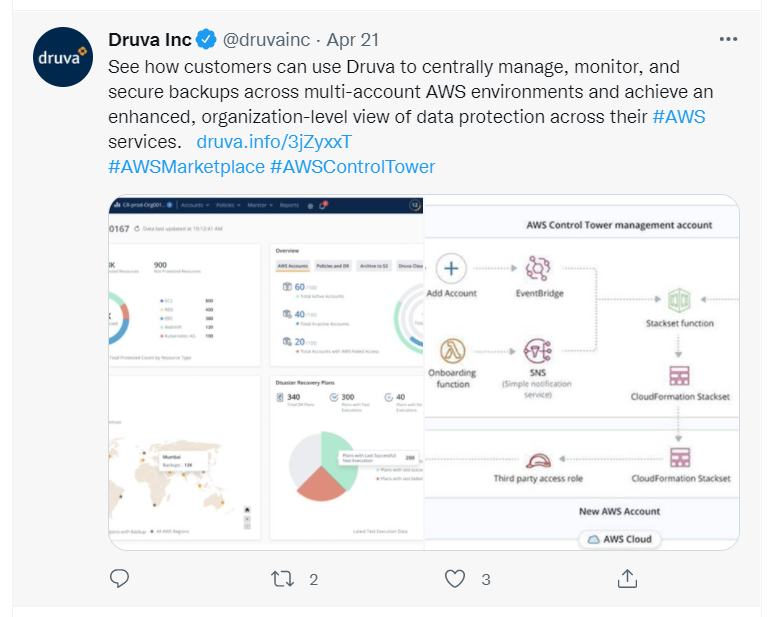
Task: Open the druva.info/3jZyxxT link
Action: coord(274,141)
